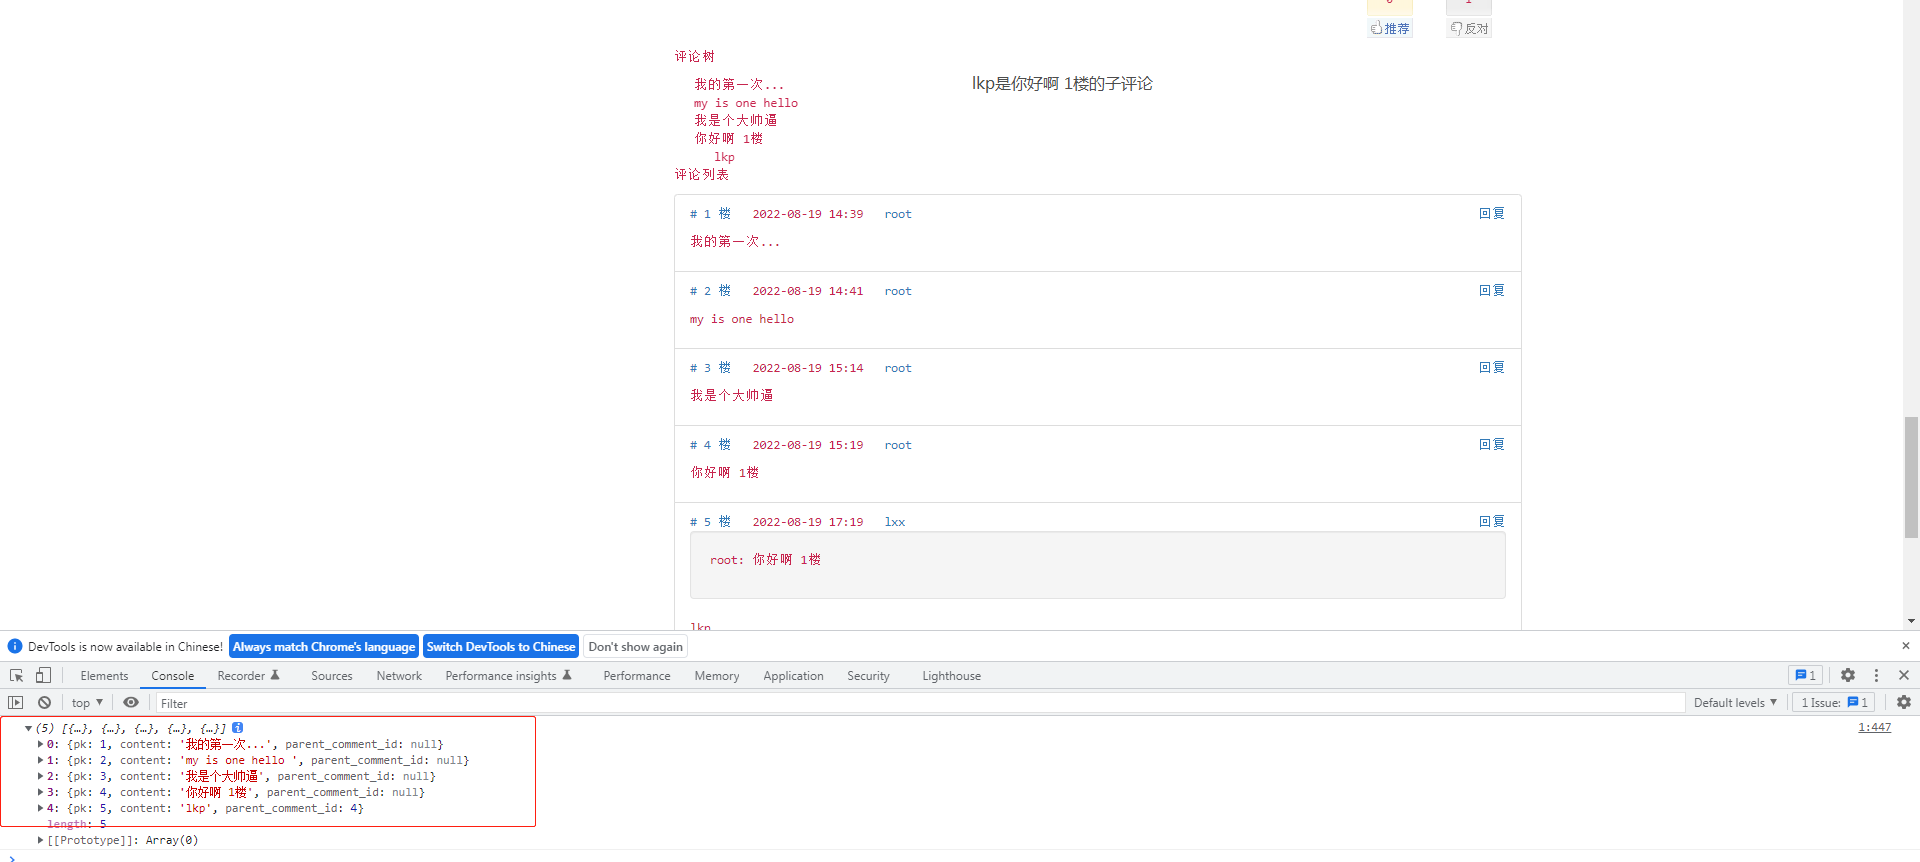Click the page vertical scrollbar thumb

tap(1911, 478)
